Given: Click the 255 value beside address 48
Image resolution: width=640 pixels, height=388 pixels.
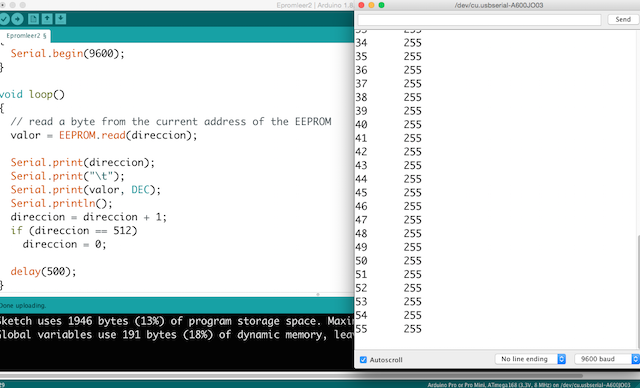Looking at the screenshot, I should click(413, 233).
